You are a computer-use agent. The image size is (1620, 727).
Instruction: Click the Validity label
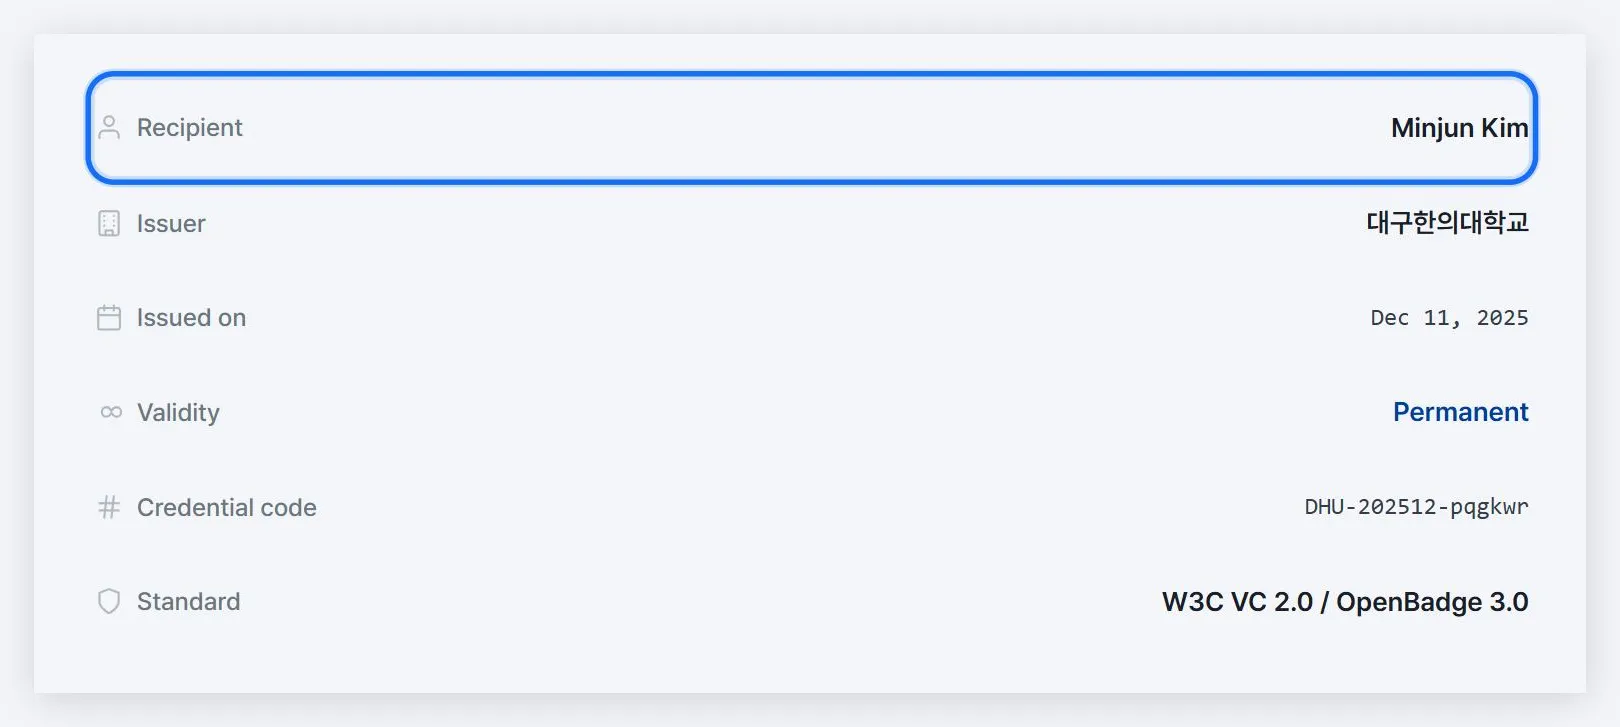click(178, 413)
